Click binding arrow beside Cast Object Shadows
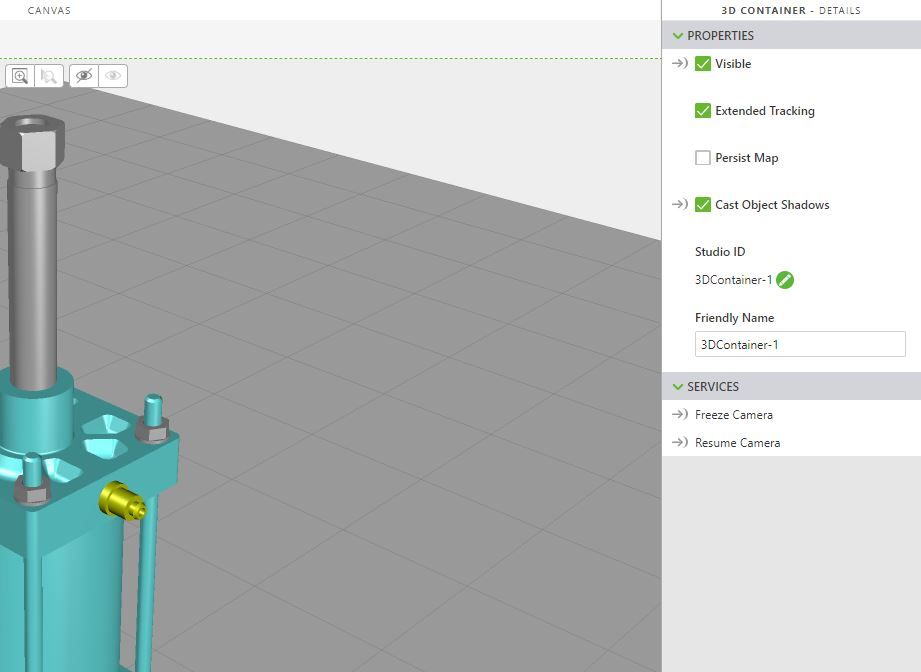 (x=680, y=205)
